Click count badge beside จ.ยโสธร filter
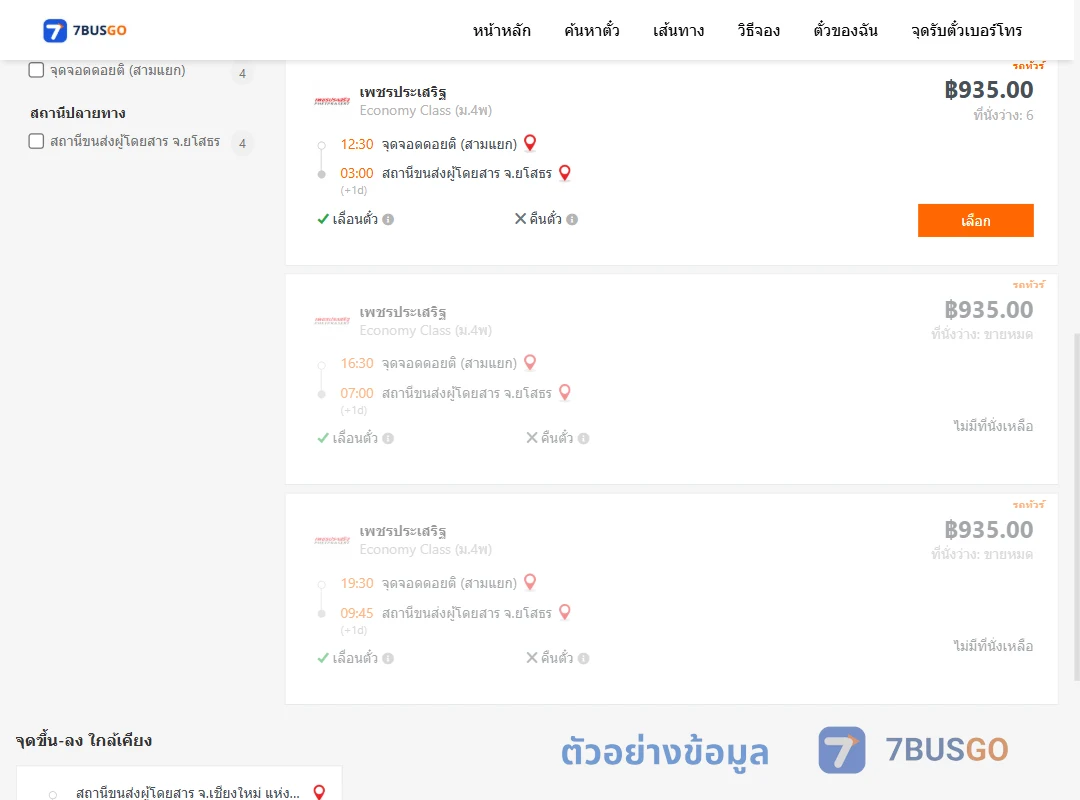 [x=242, y=143]
